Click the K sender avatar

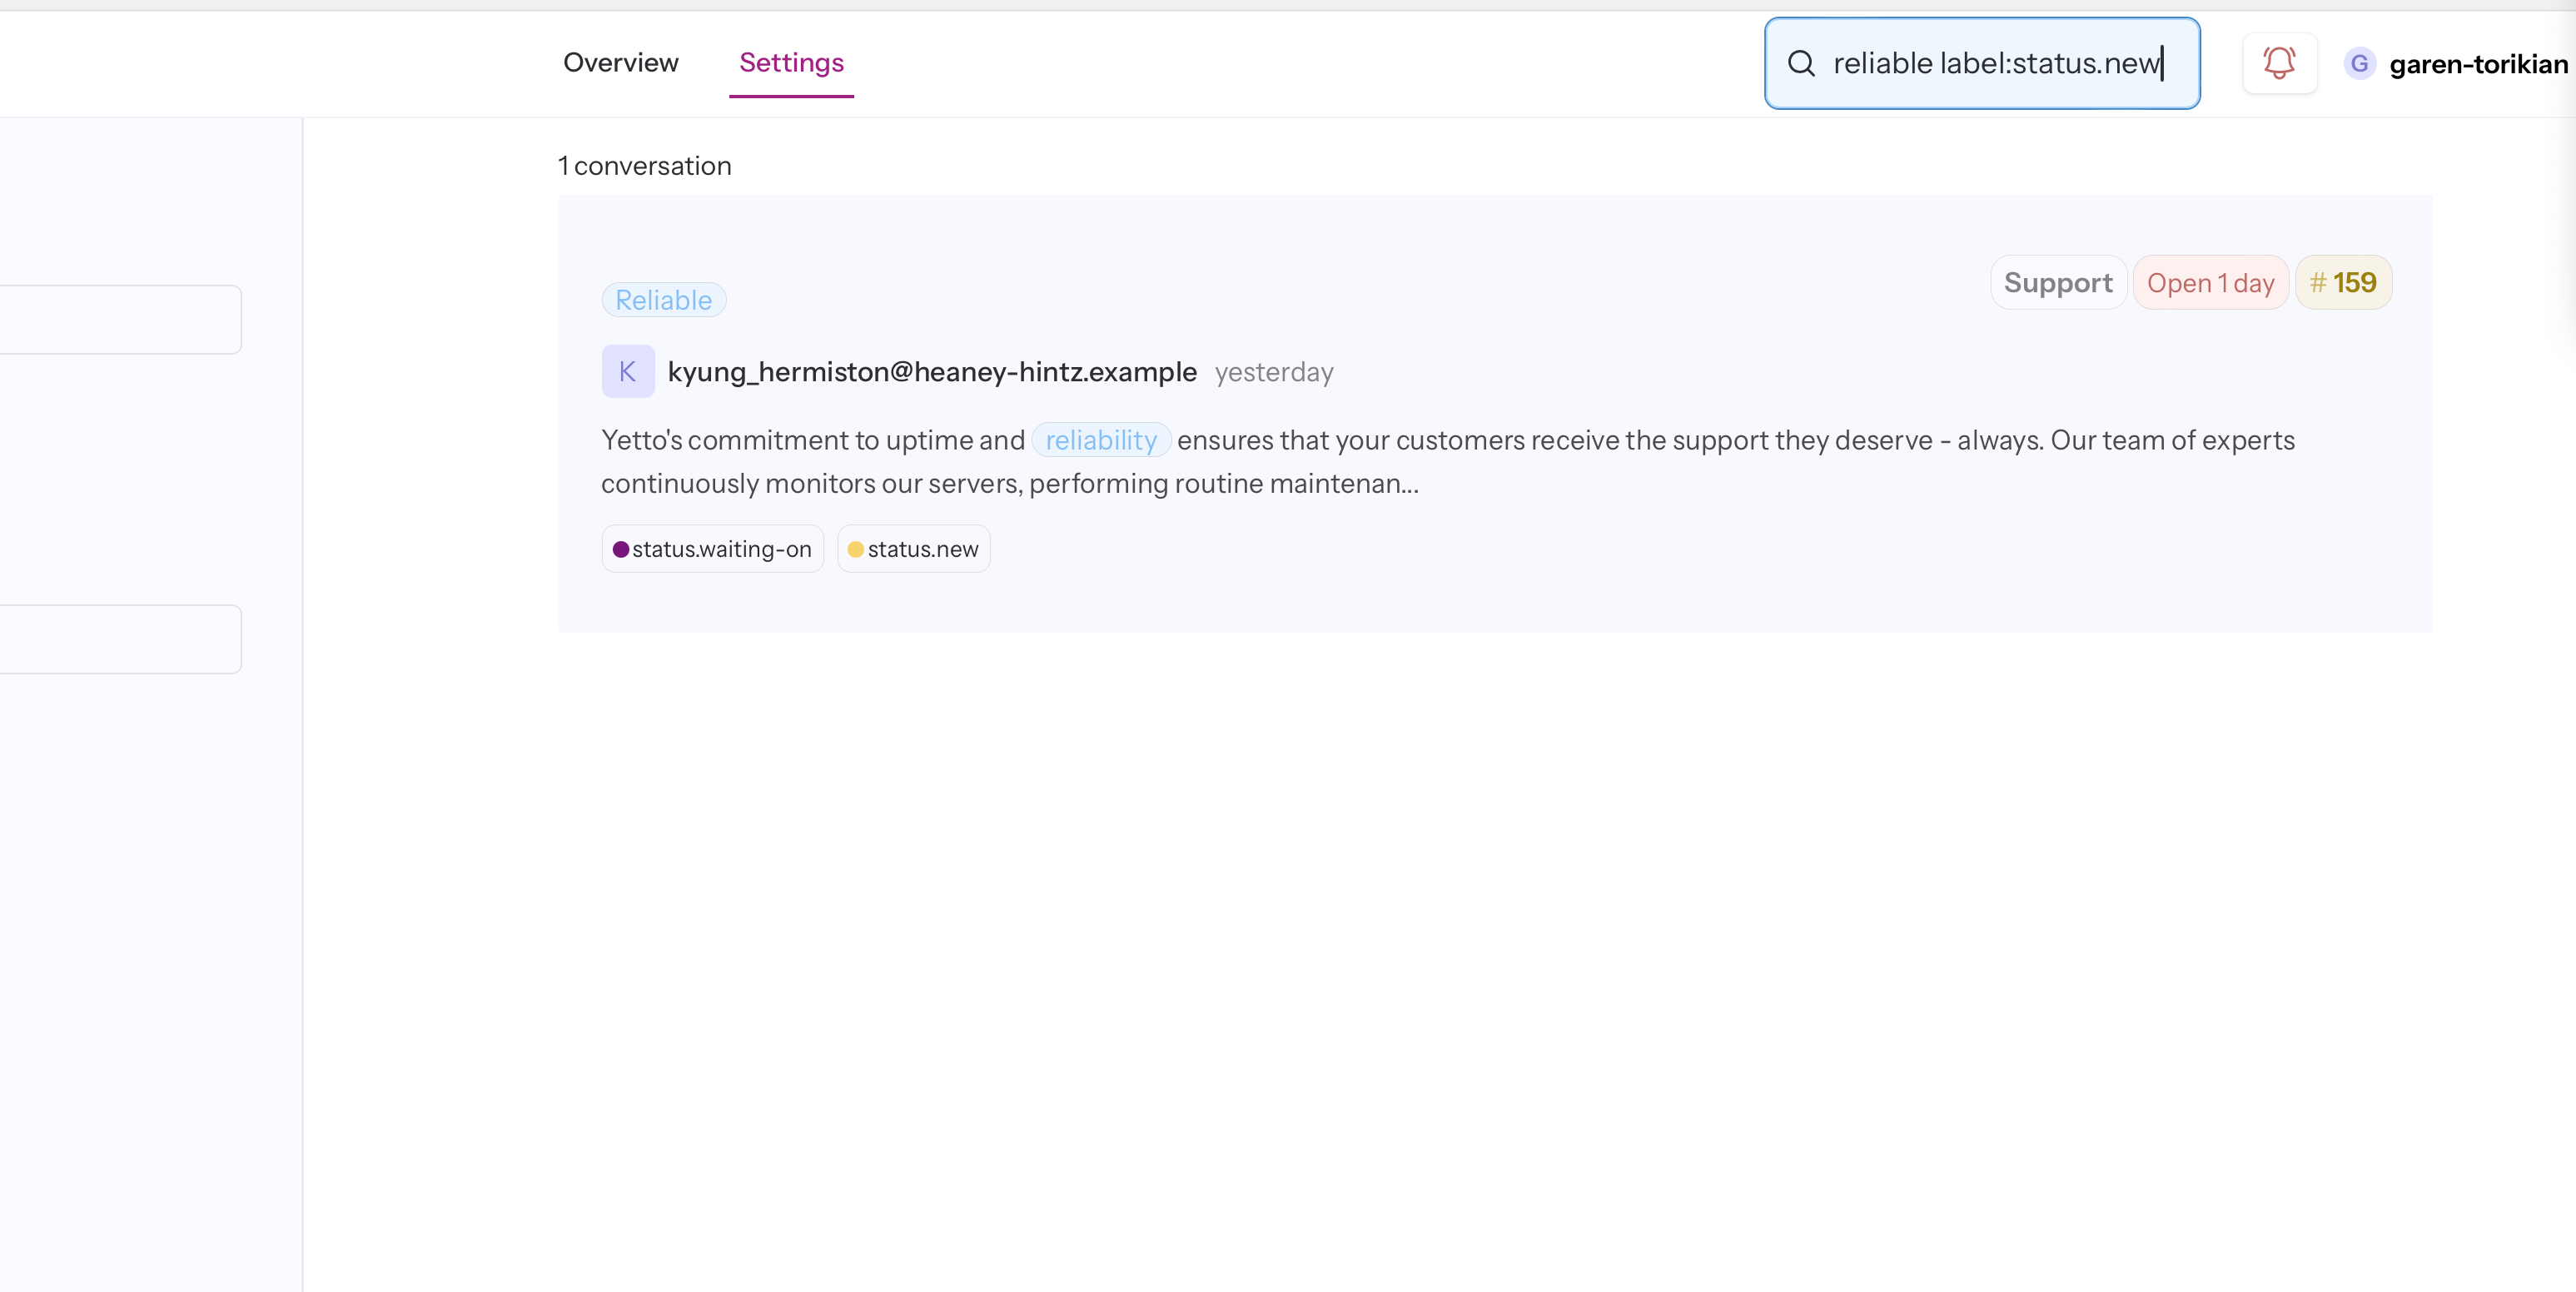pos(628,372)
